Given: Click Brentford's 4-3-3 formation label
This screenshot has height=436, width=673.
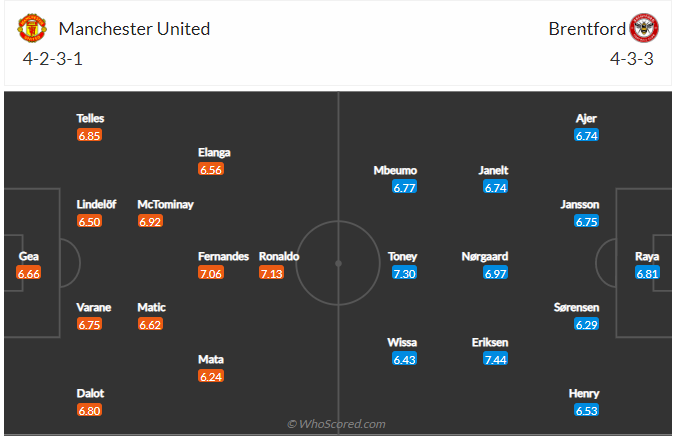Looking at the screenshot, I should coord(631,58).
